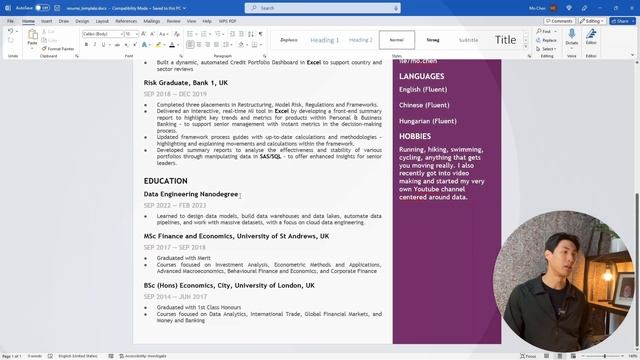
Task: Expand the Styles gallery more arrow
Action: [x=526, y=47]
